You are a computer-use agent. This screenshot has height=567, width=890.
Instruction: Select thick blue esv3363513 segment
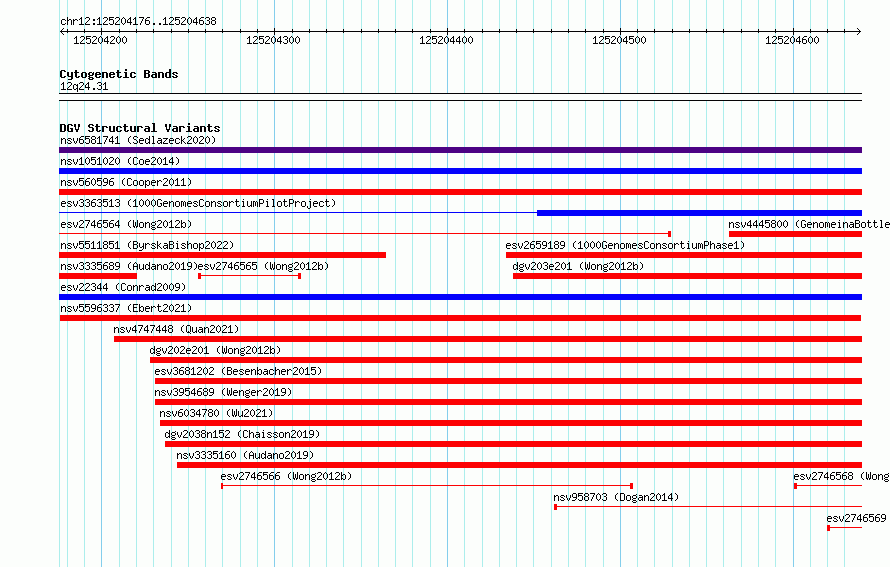point(699,213)
